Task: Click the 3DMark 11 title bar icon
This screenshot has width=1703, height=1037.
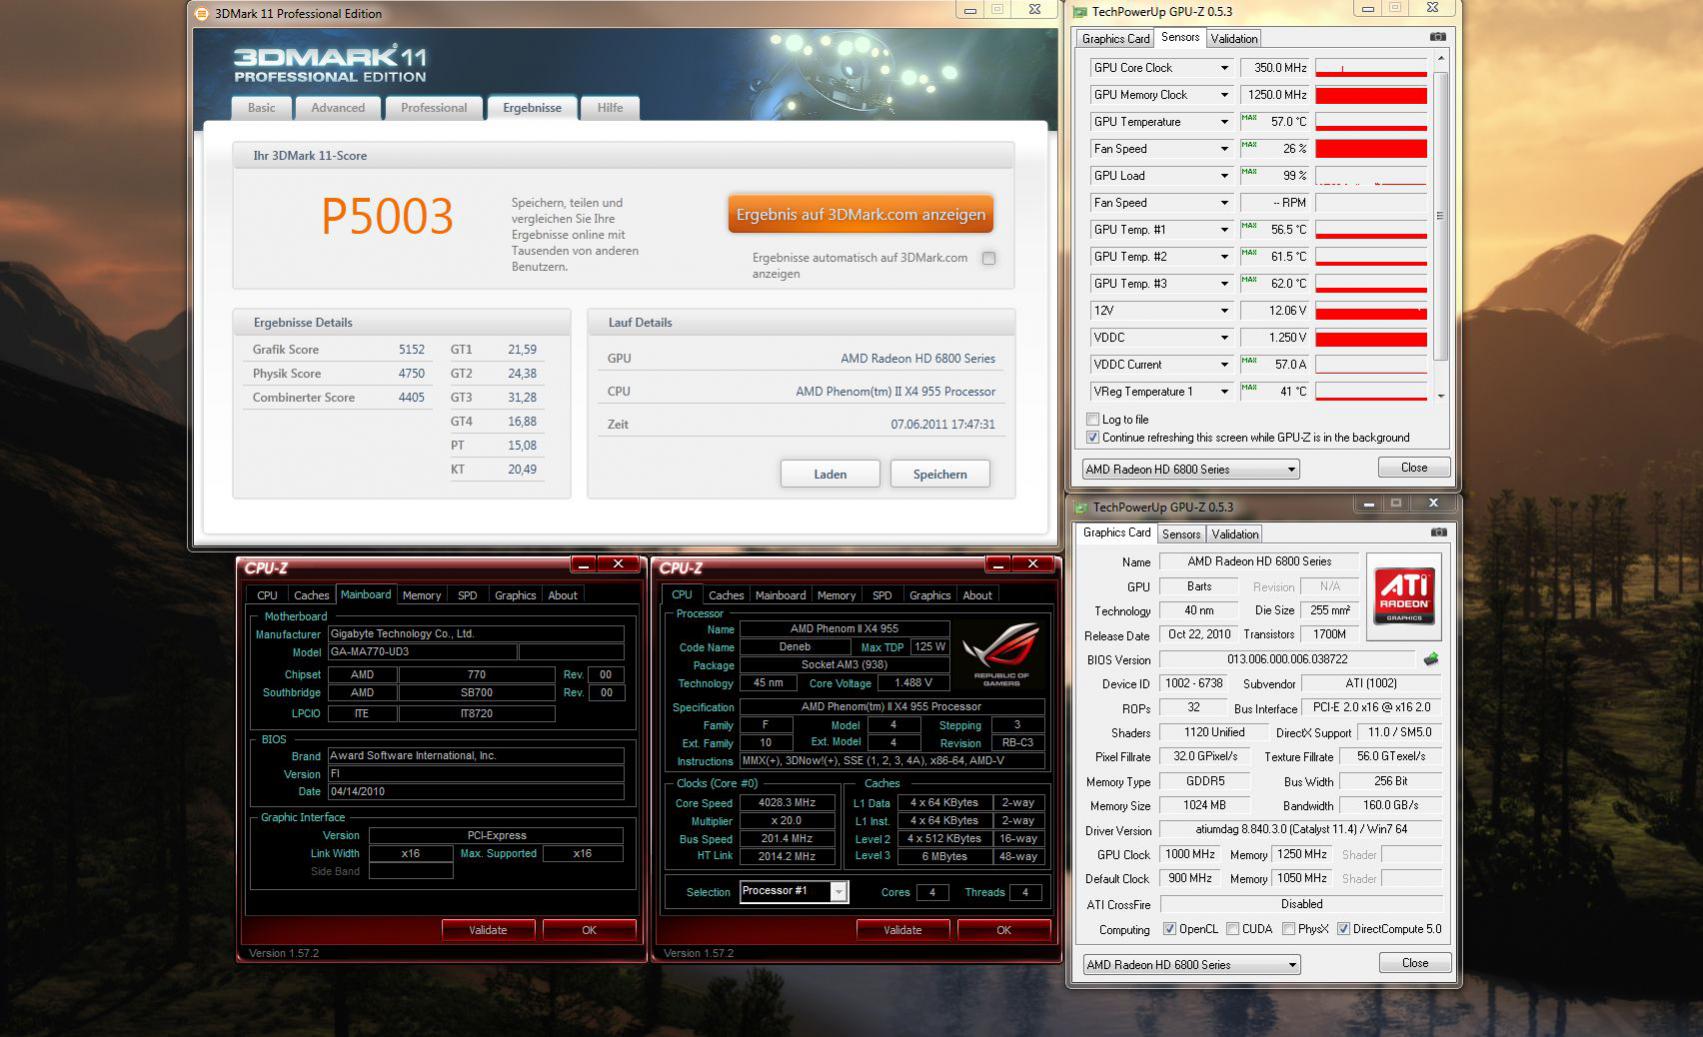Action: tap(202, 13)
